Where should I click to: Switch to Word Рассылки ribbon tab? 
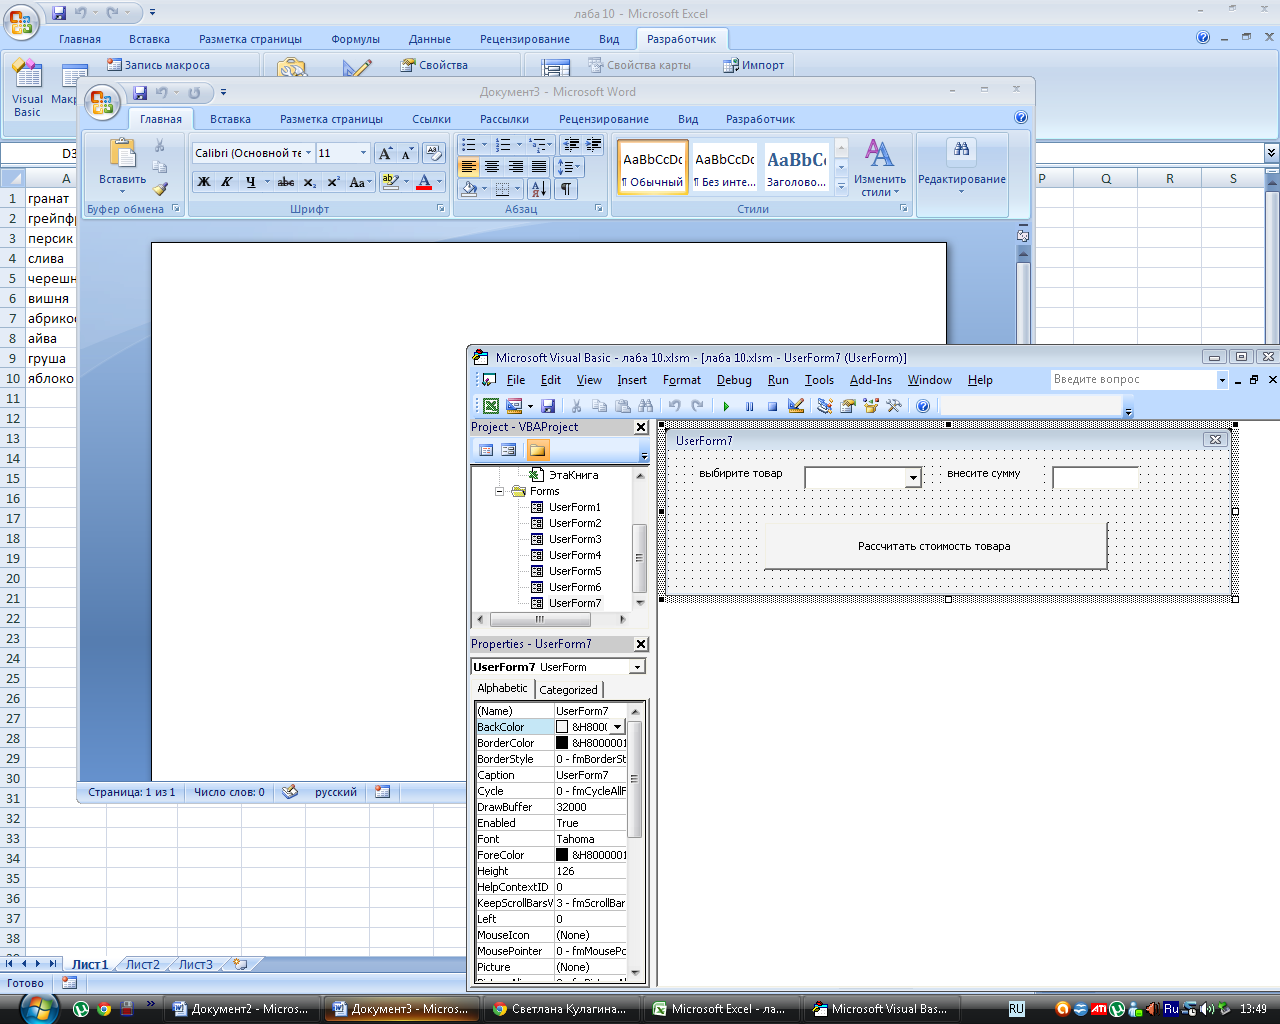(504, 119)
